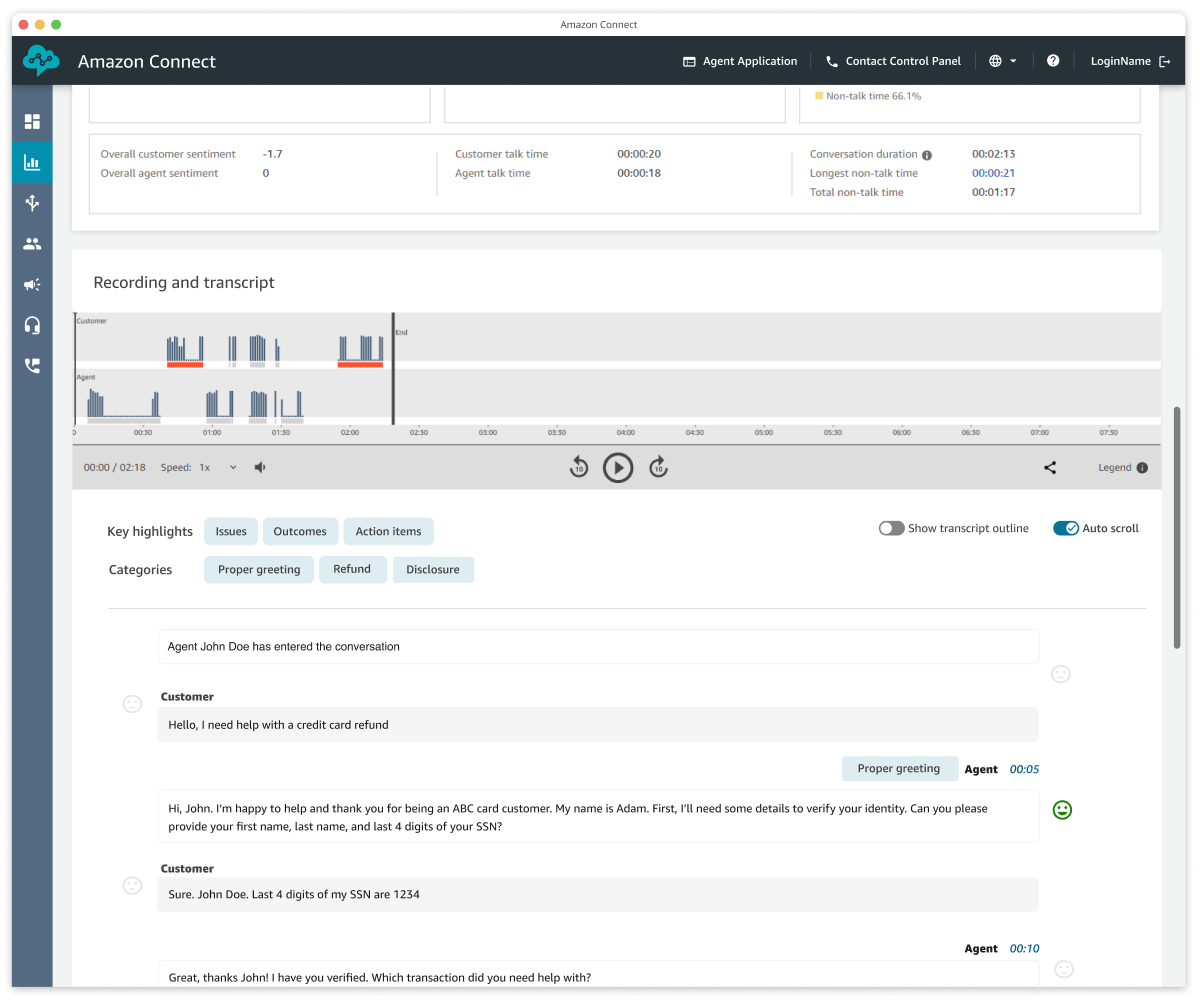Switch to the Contact Control Panel

click(x=893, y=61)
